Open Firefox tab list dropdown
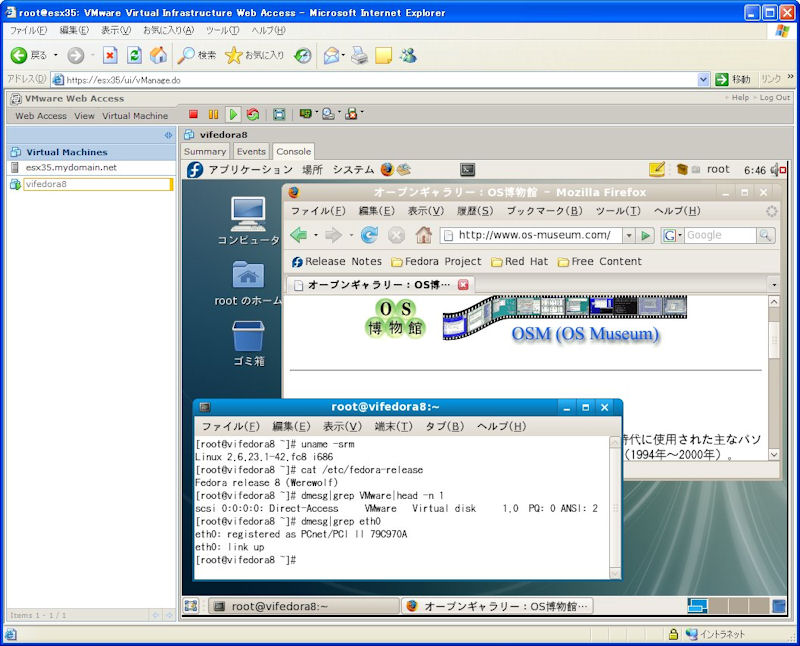The height and width of the screenshot is (646, 800). [x=773, y=285]
